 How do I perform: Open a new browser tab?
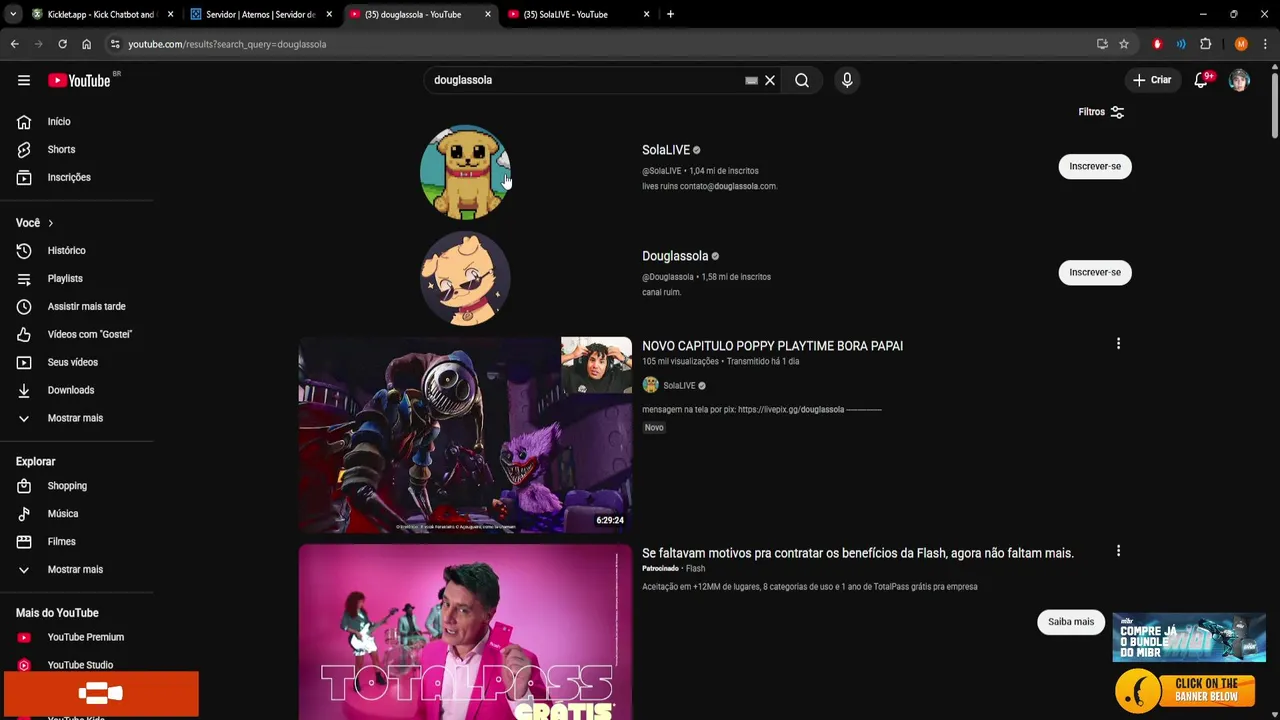pyautogui.click(x=670, y=14)
